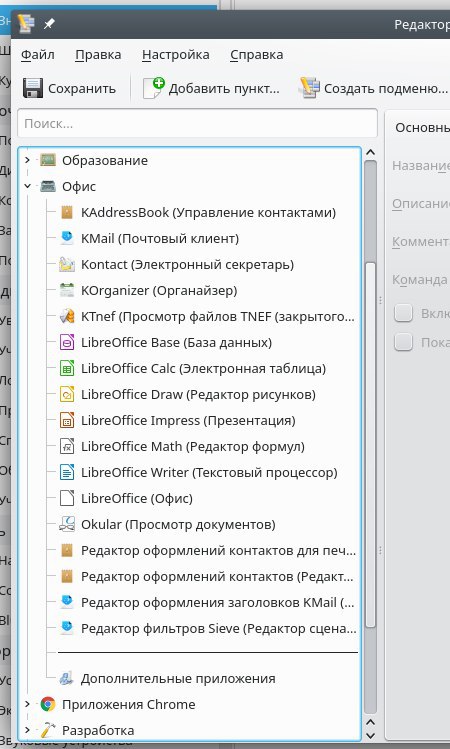This screenshot has height=749, width=450.
Task: Select LibreOffice Impress (Презентация) entry
Action: click(x=188, y=420)
